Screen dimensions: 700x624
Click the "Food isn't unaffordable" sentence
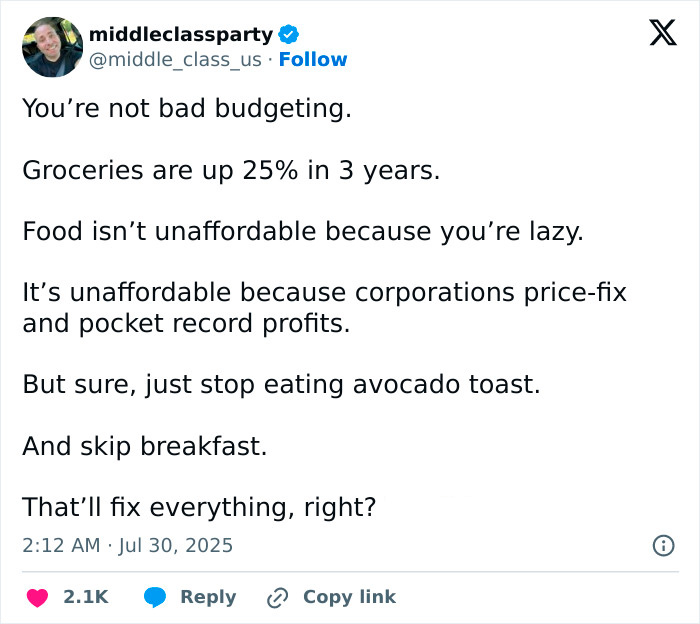(302, 232)
